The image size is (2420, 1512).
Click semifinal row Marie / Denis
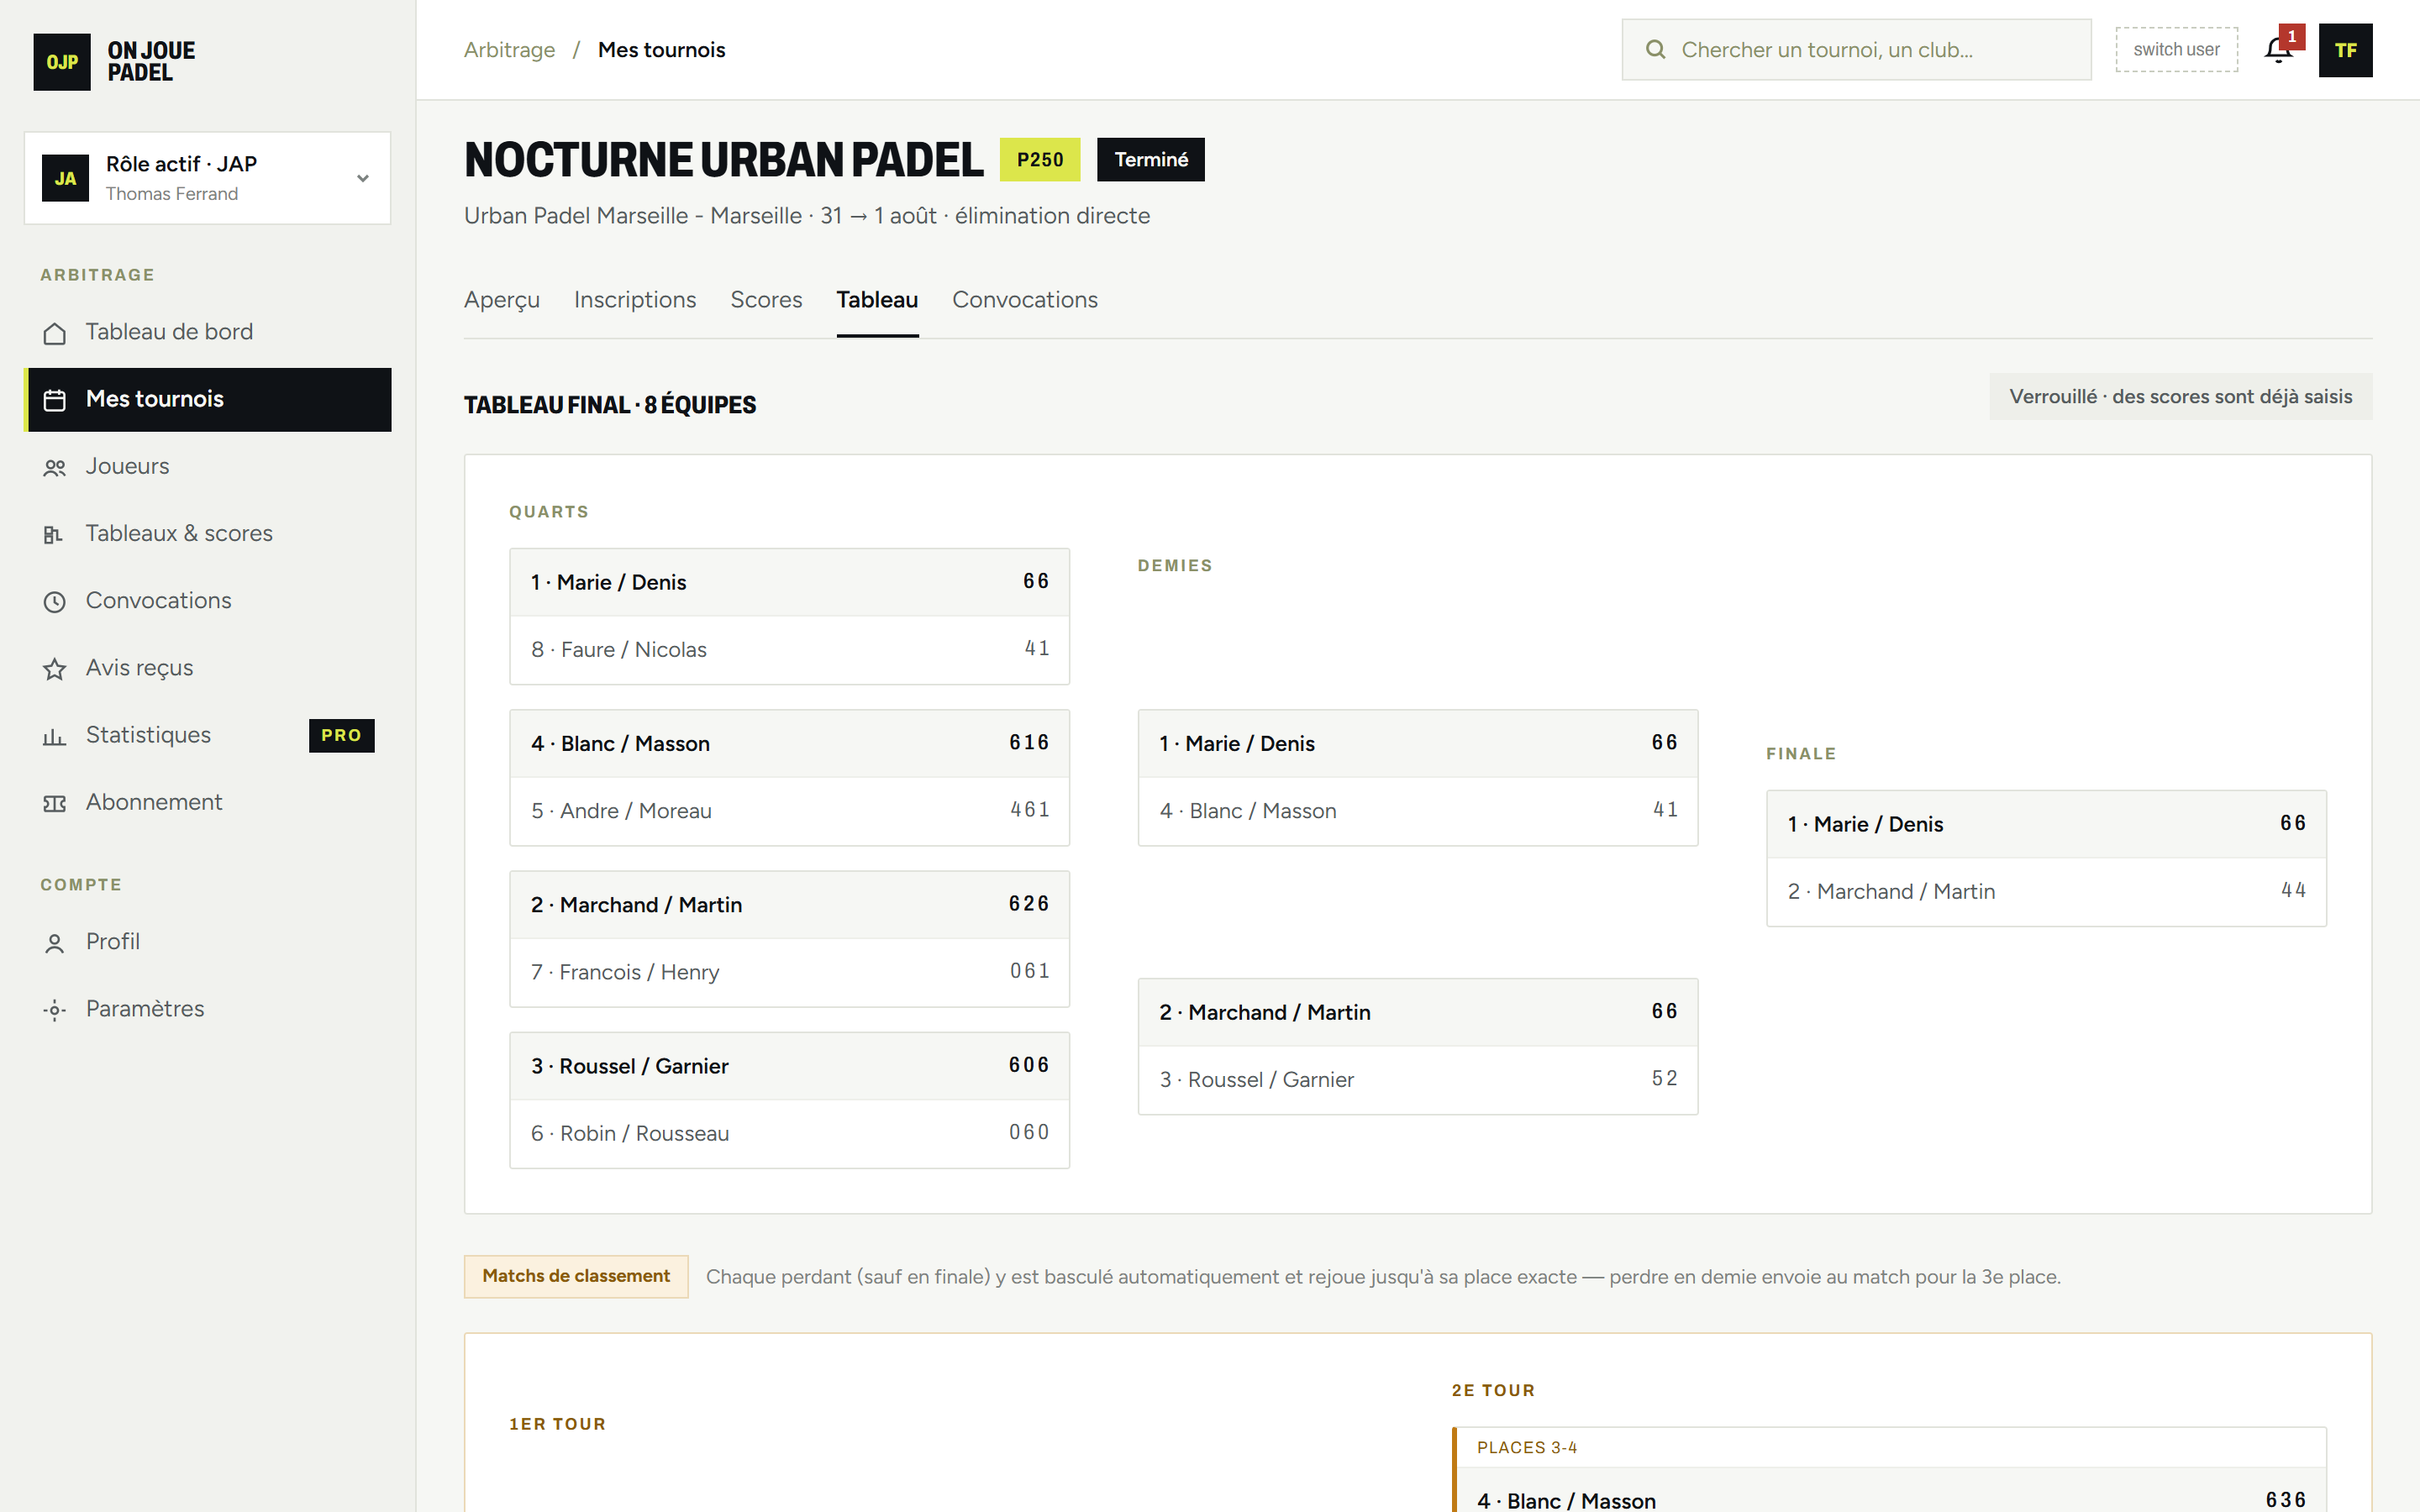(1418, 744)
